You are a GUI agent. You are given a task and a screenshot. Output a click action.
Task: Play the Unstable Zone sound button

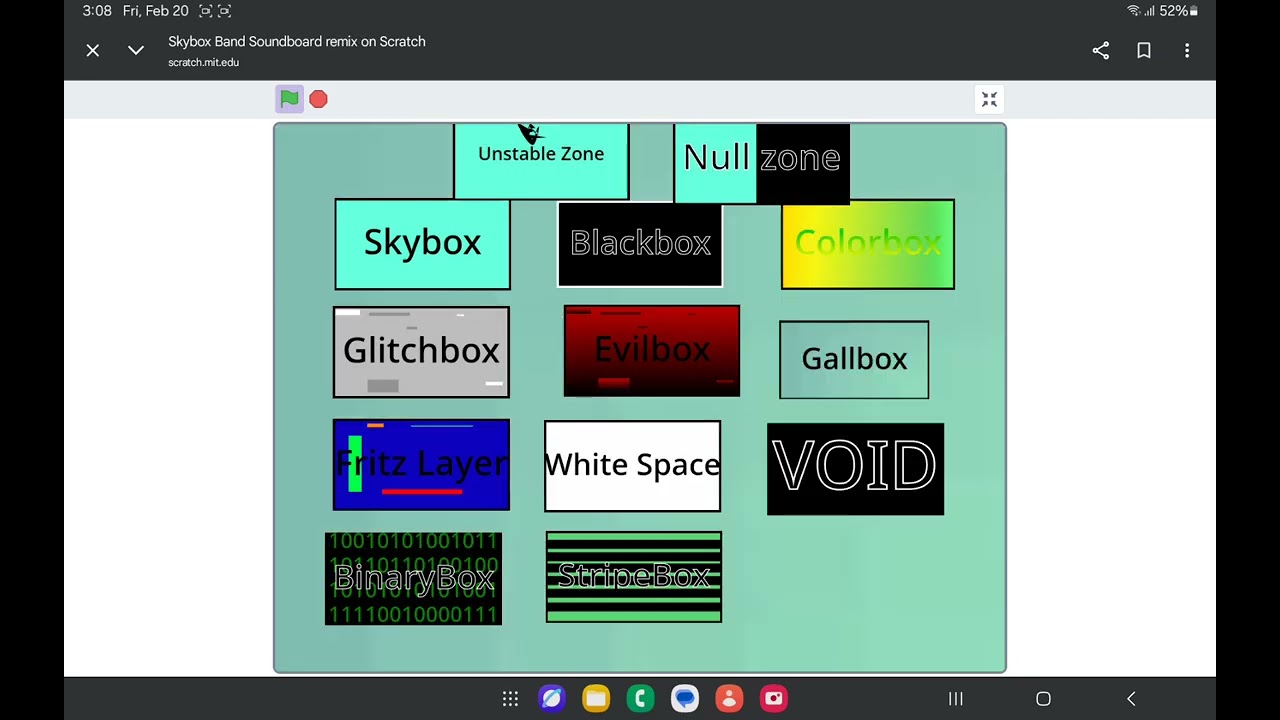pos(541,161)
